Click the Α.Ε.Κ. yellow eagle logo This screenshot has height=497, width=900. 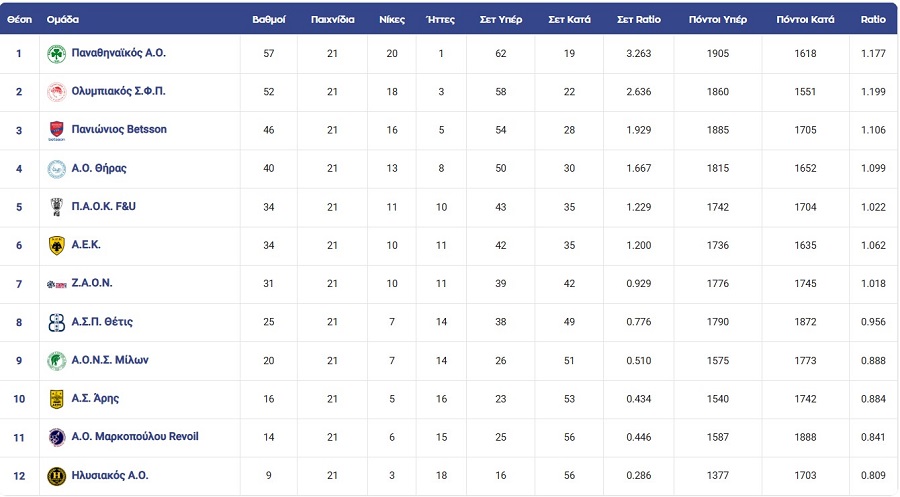(57, 245)
